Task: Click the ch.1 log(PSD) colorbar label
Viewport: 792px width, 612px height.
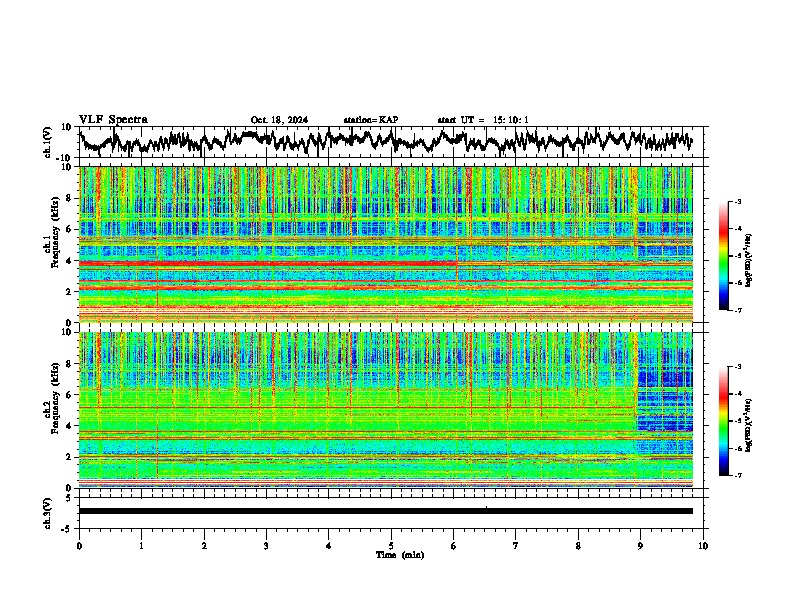Action: (x=749, y=260)
